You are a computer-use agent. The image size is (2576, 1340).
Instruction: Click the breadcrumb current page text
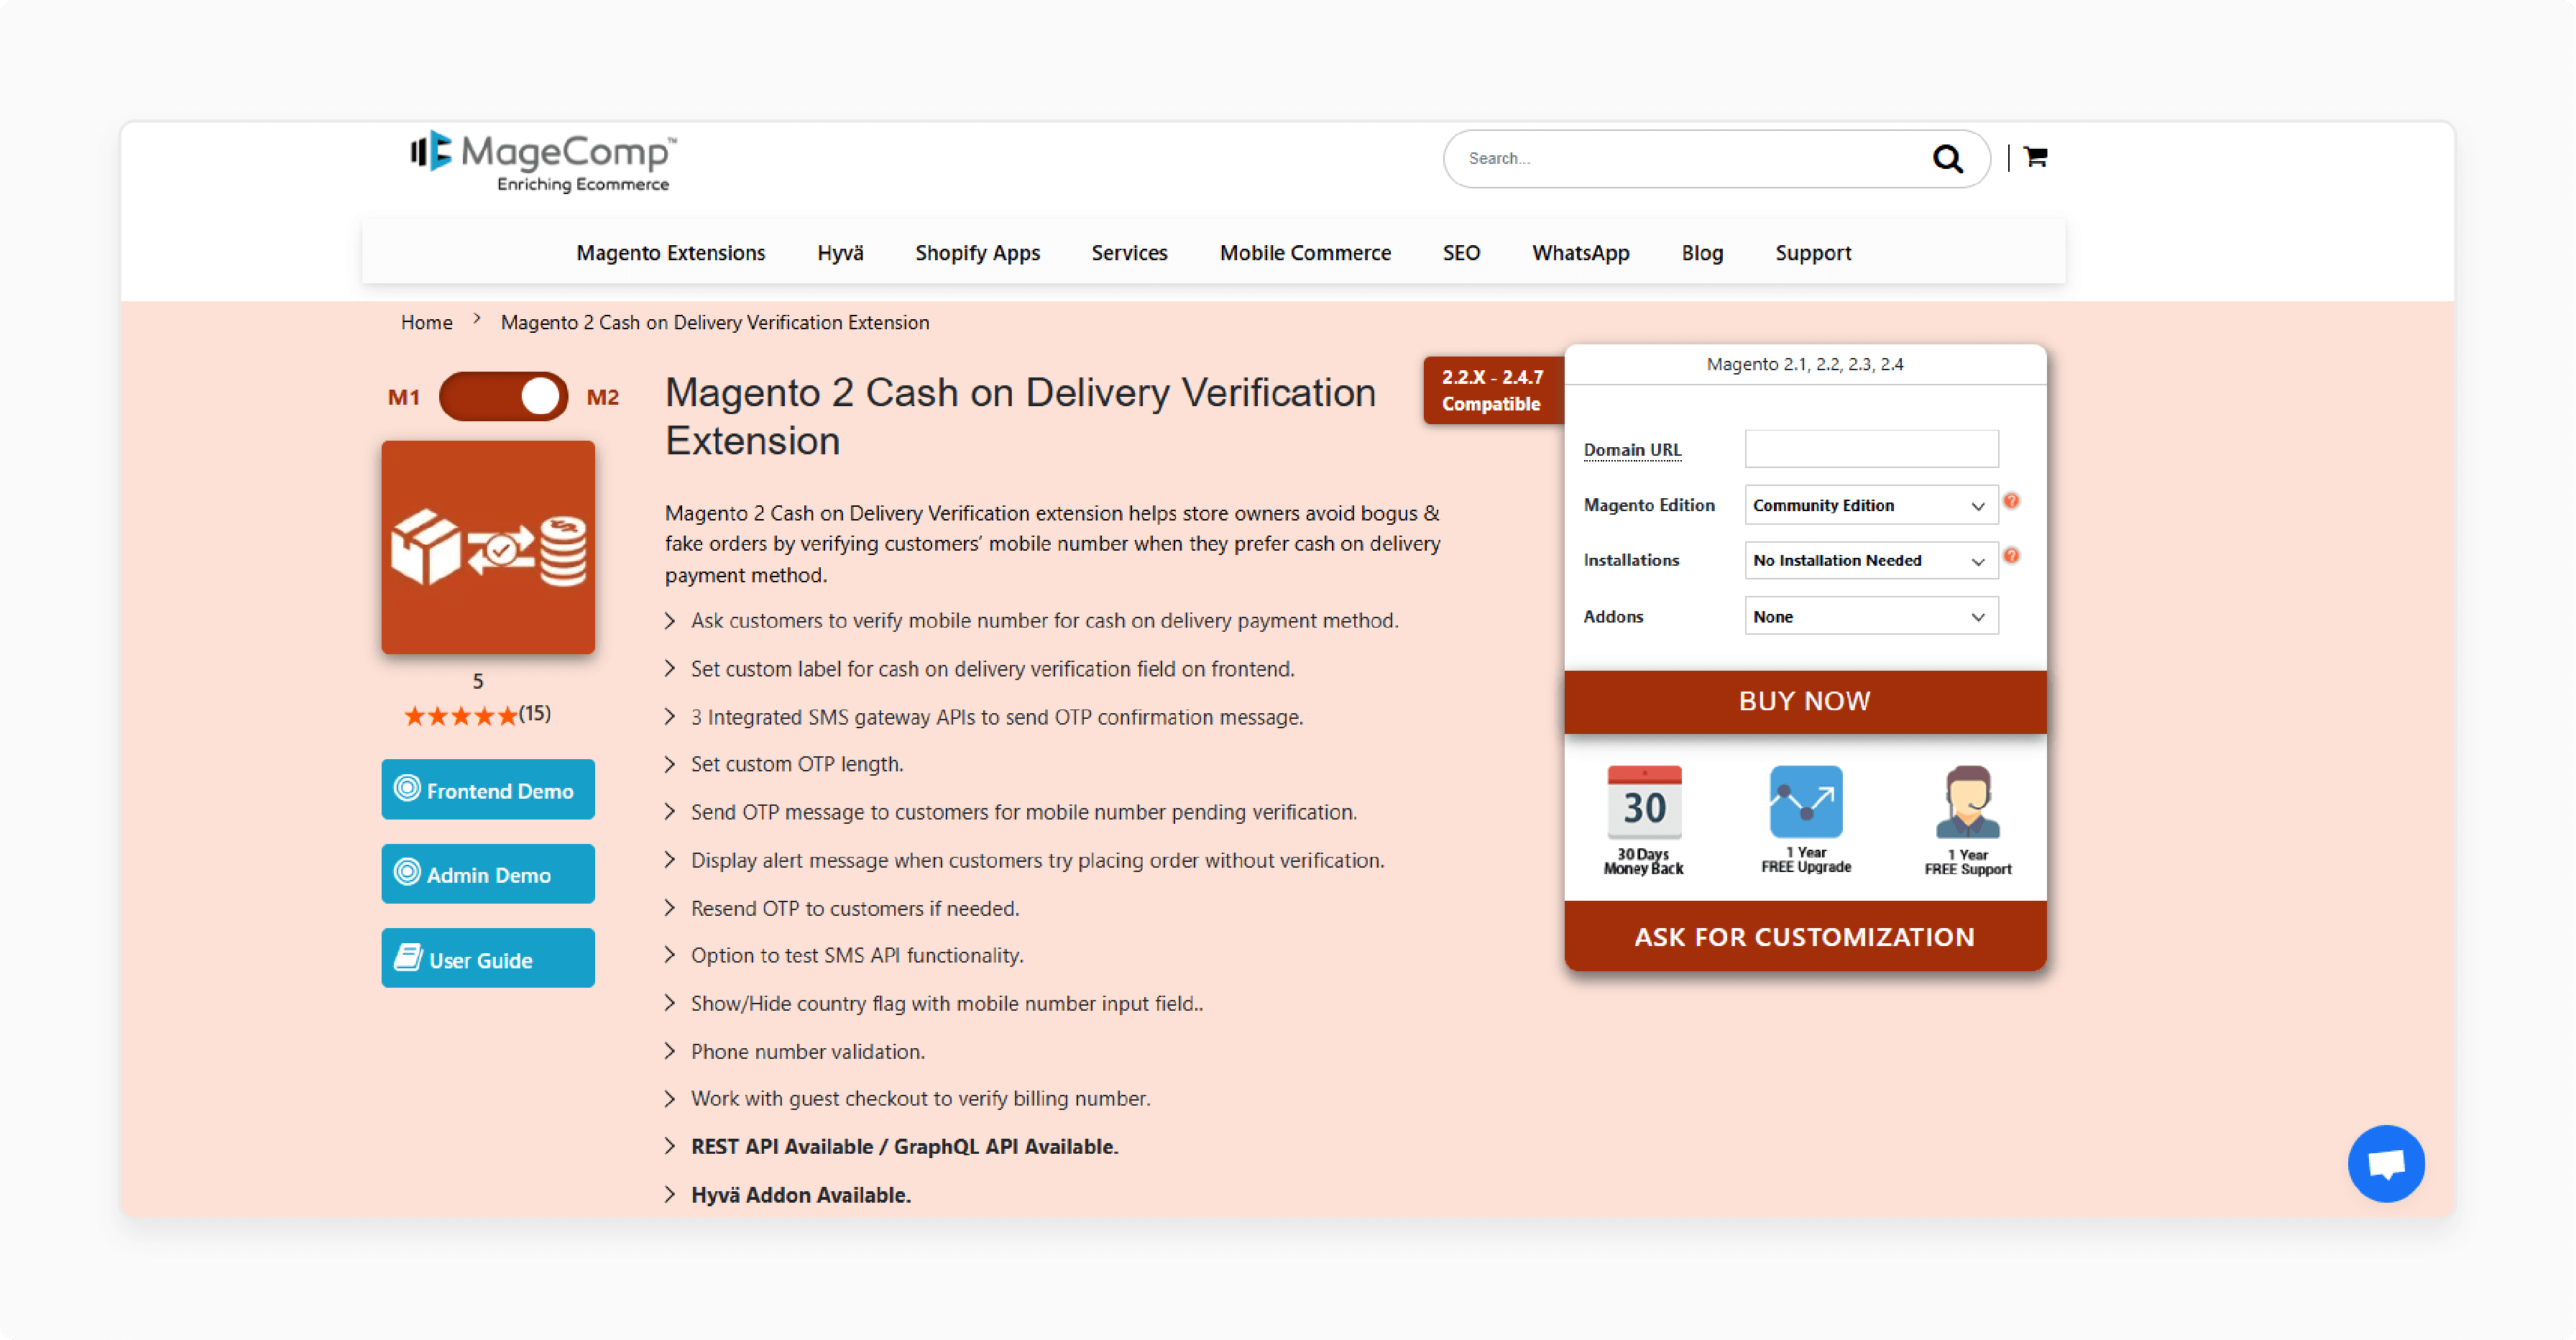click(x=715, y=322)
